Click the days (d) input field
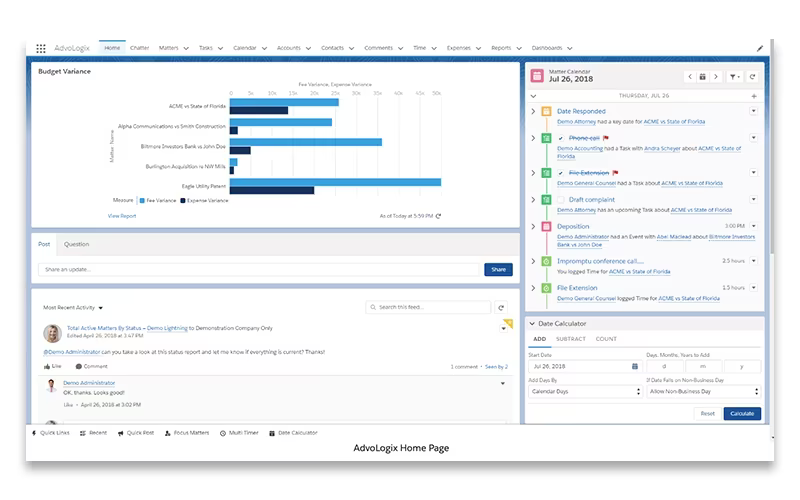 (664, 366)
